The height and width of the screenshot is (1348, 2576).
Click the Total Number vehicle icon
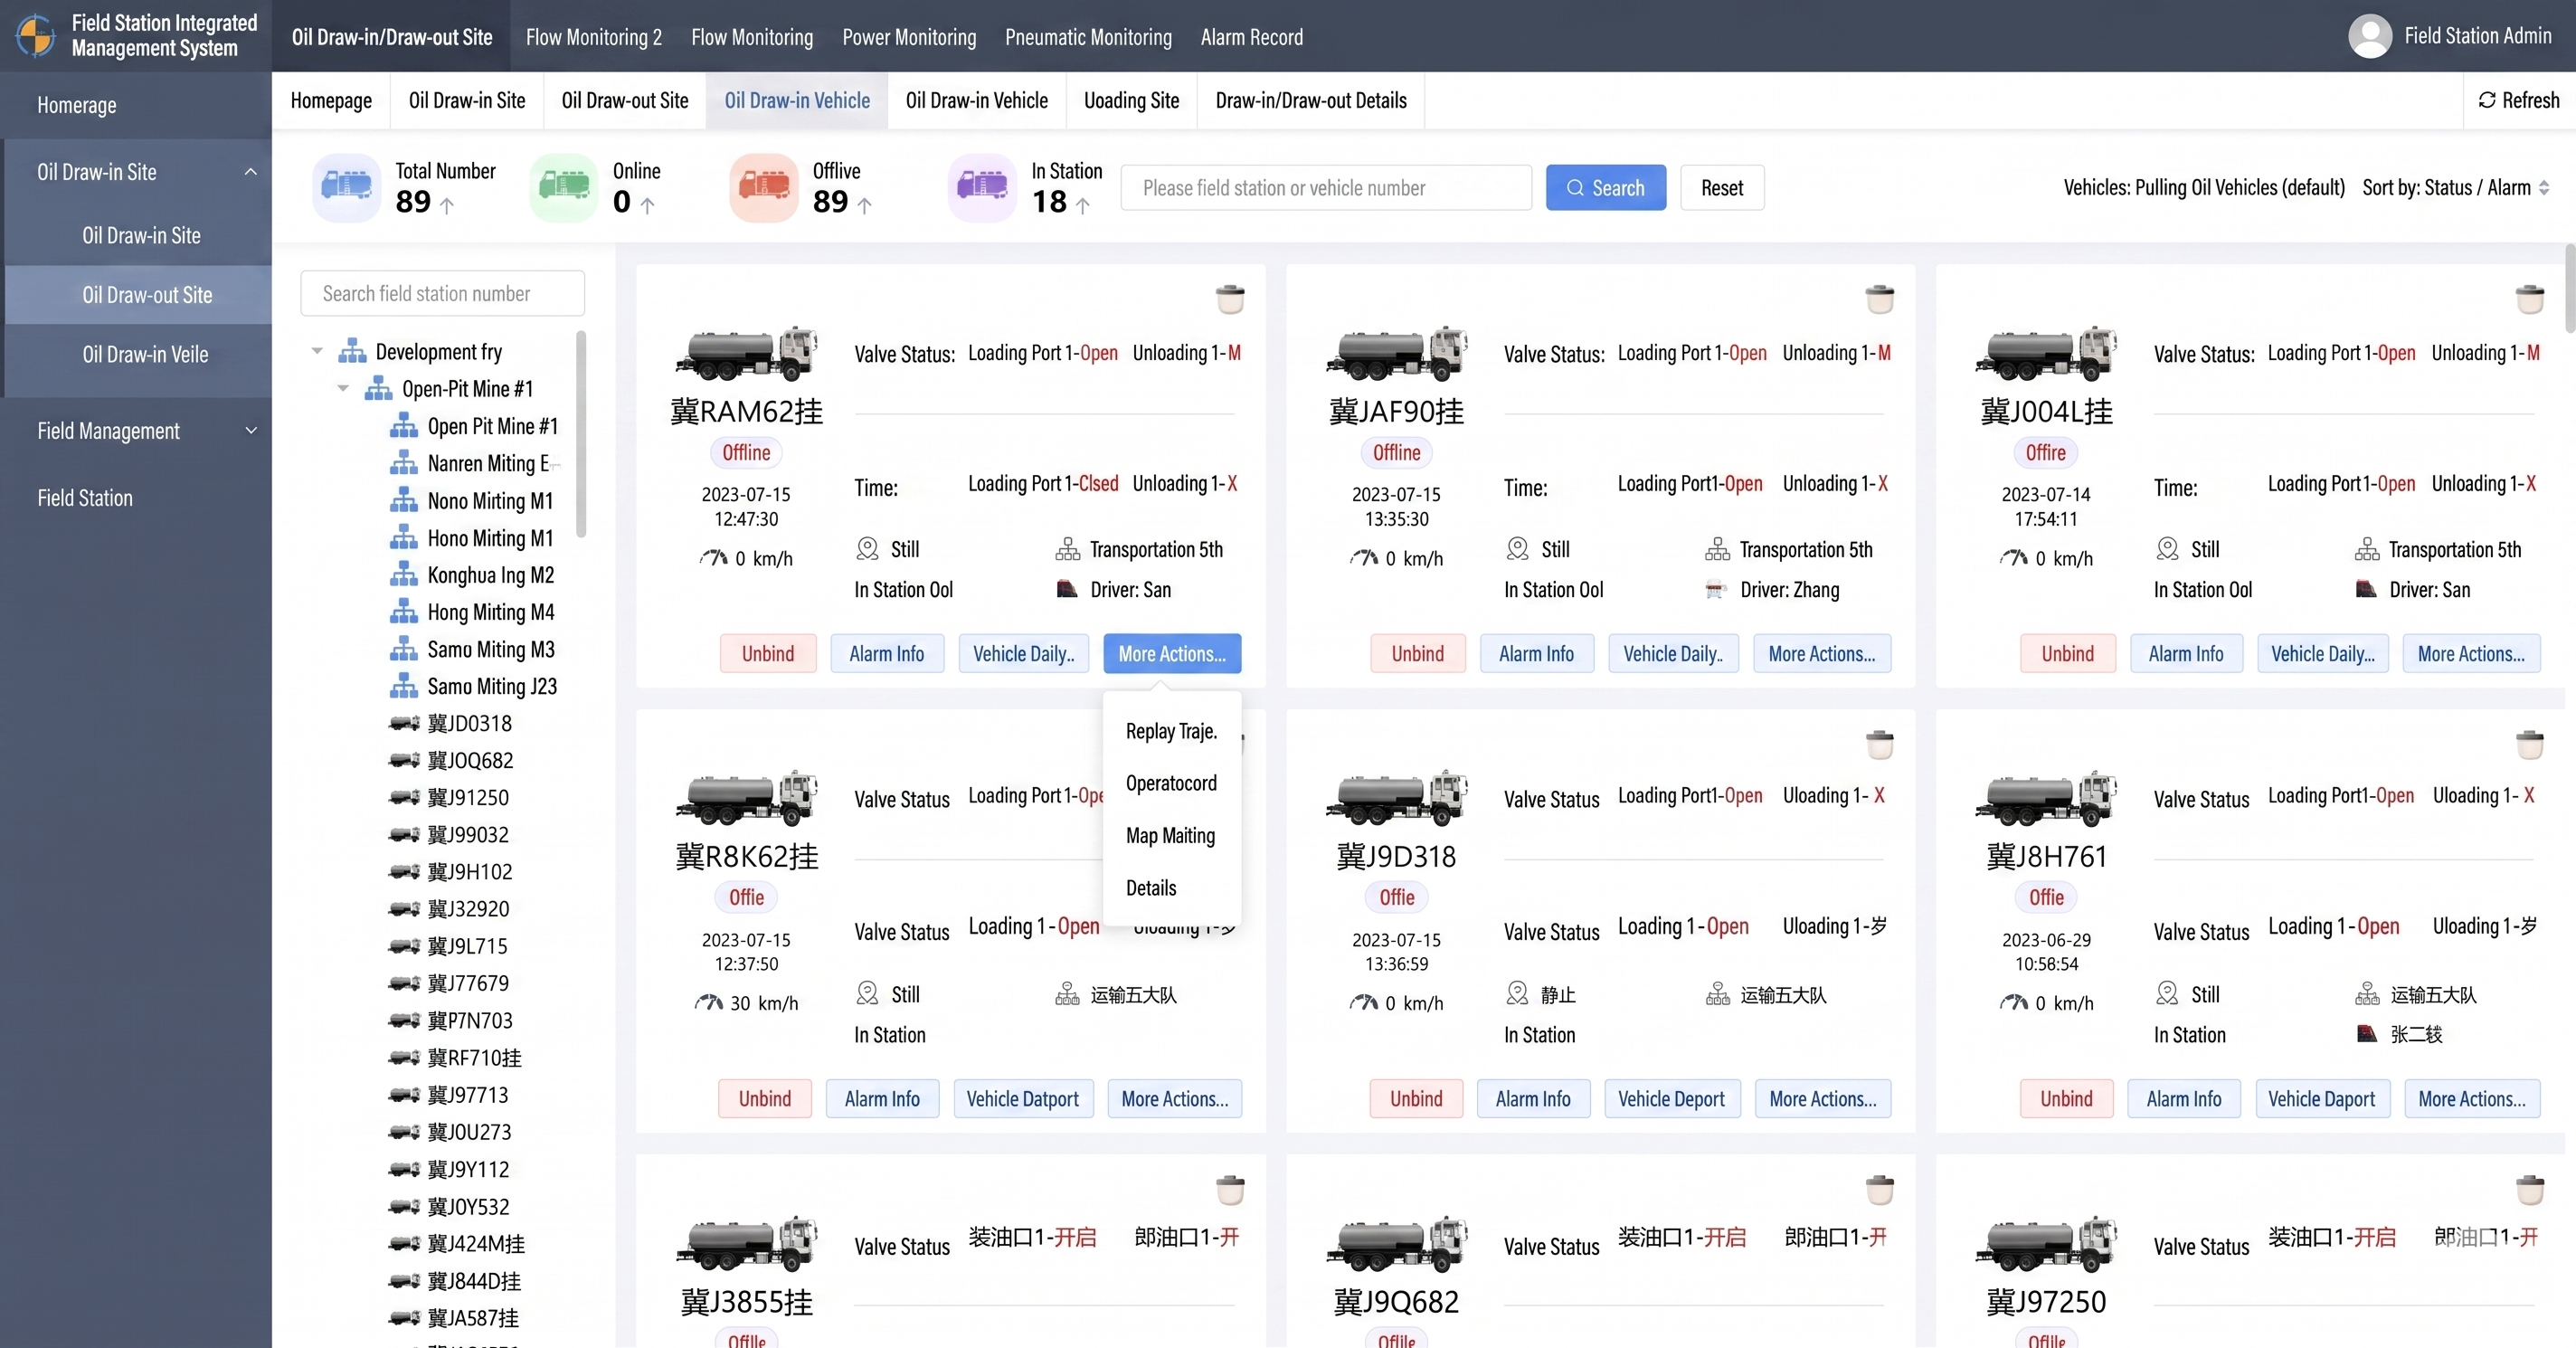click(x=346, y=187)
